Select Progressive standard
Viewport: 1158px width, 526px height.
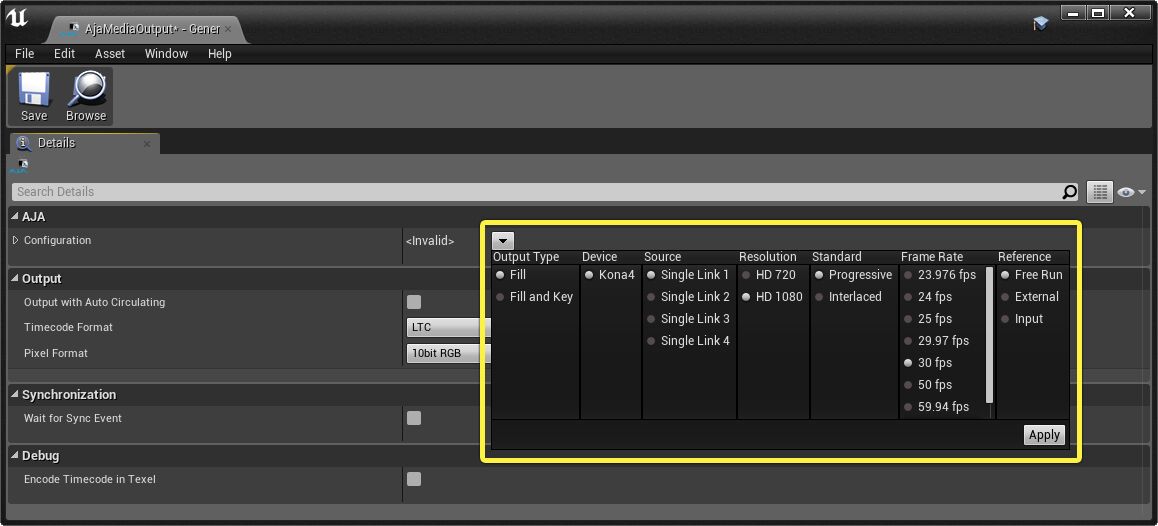pos(853,275)
